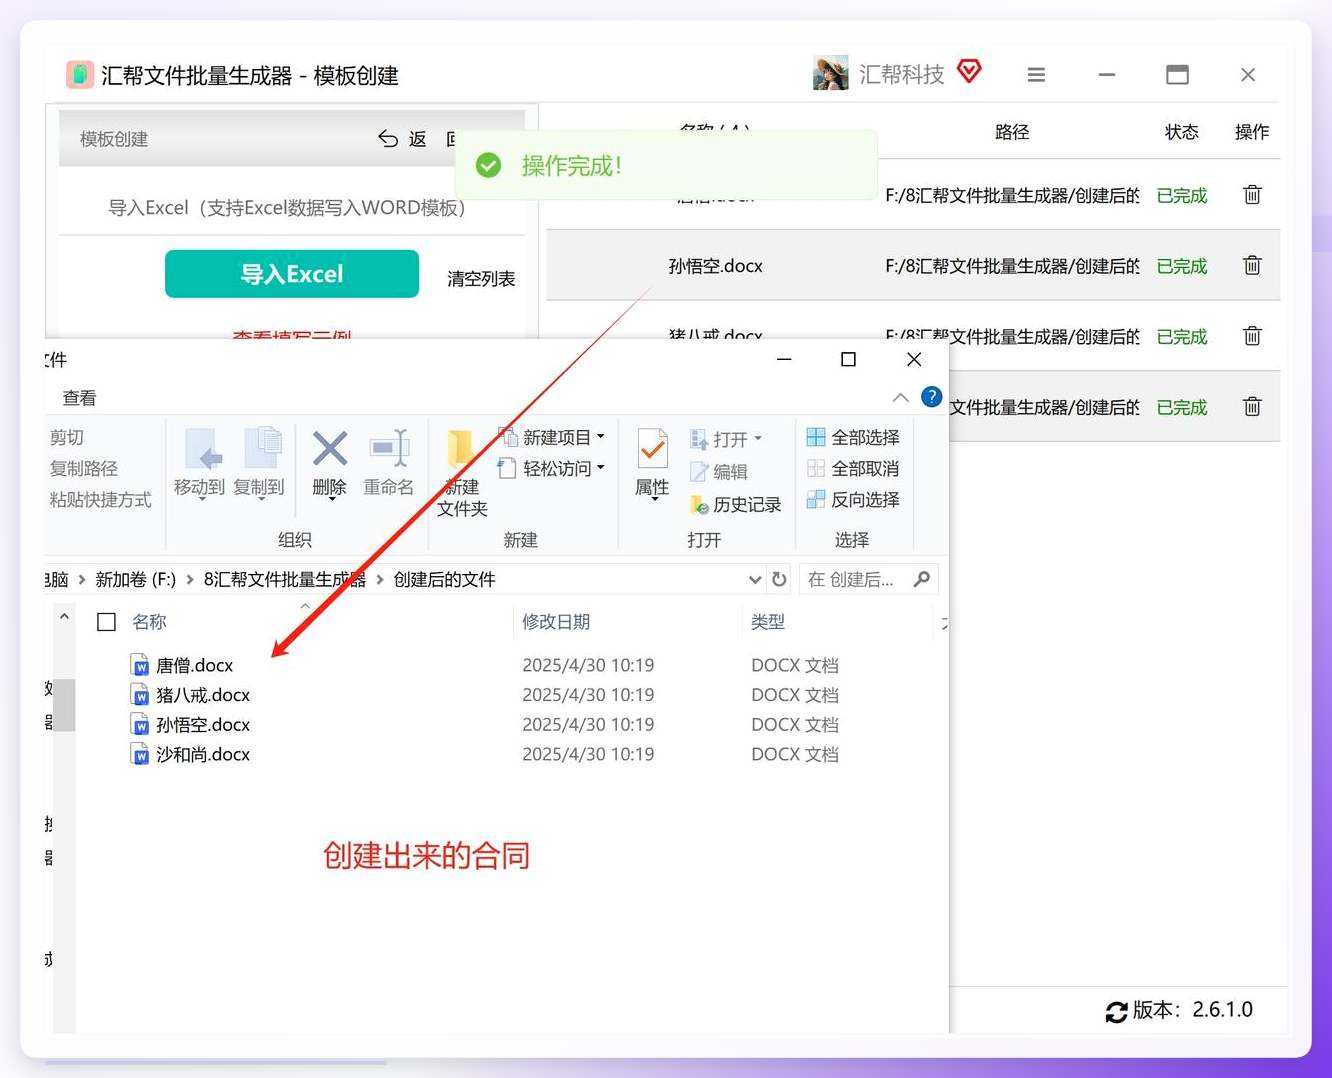Click 全部选择 in the ribbon
The height and width of the screenshot is (1078, 1332).
[853, 437]
